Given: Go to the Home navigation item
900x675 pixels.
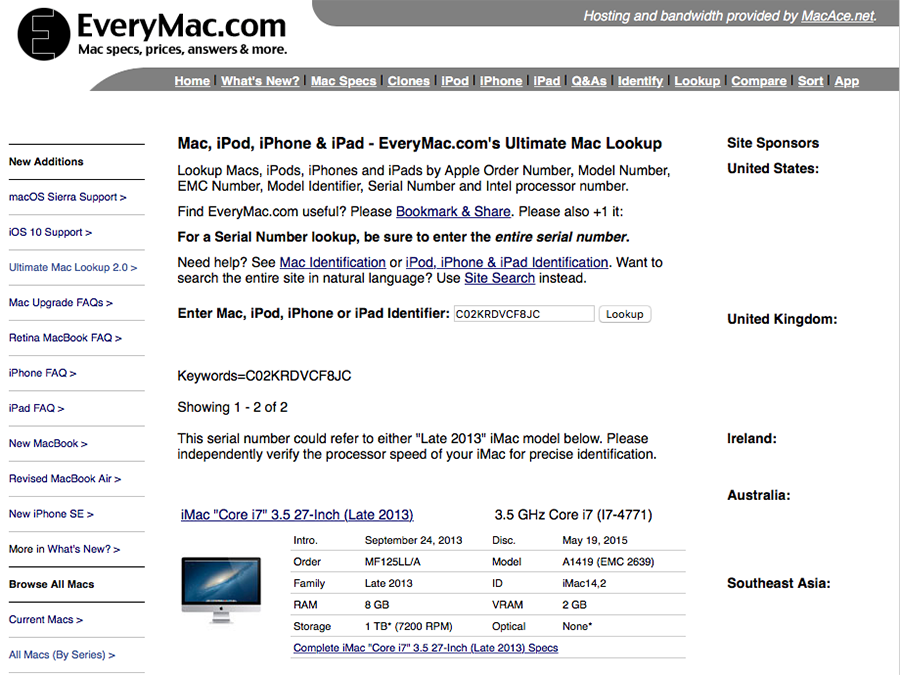Looking at the screenshot, I should pyautogui.click(x=192, y=81).
